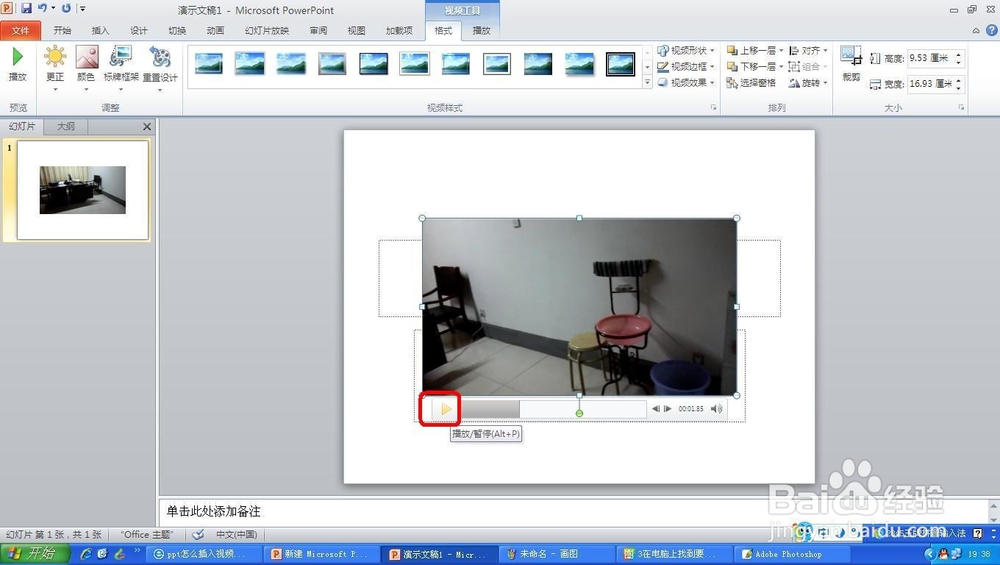Click the video volume speaker icon

click(717, 409)
